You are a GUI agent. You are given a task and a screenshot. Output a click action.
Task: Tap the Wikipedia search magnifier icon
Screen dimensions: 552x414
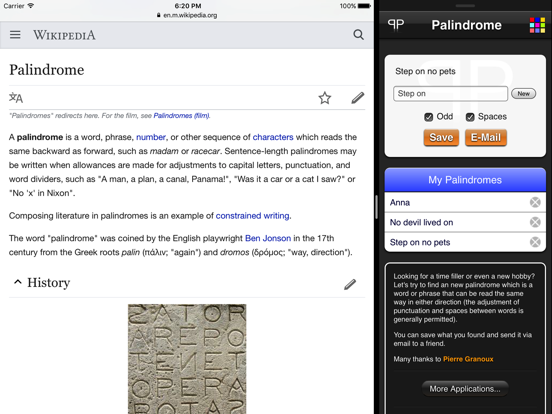358,34
